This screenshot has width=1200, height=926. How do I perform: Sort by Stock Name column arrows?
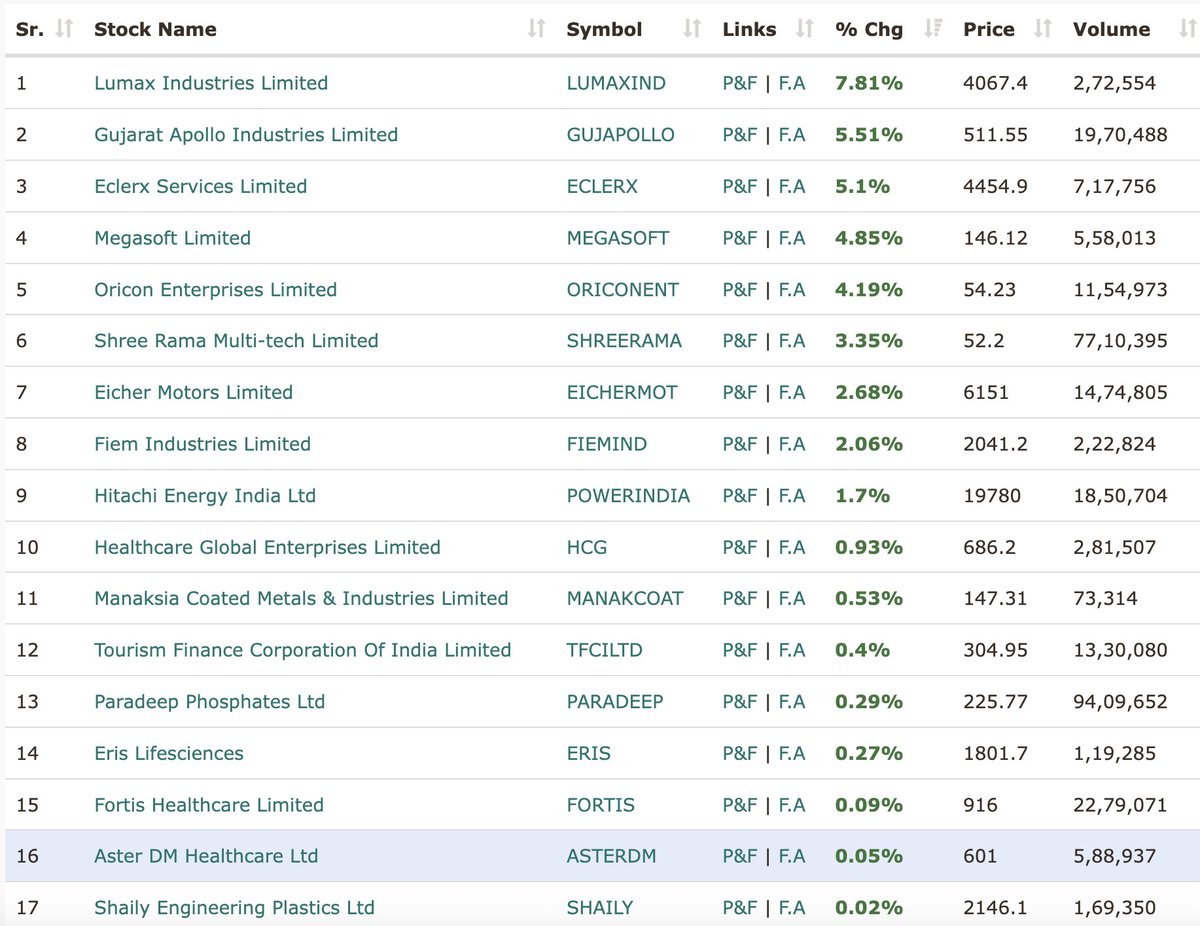[x=537, y=30]
